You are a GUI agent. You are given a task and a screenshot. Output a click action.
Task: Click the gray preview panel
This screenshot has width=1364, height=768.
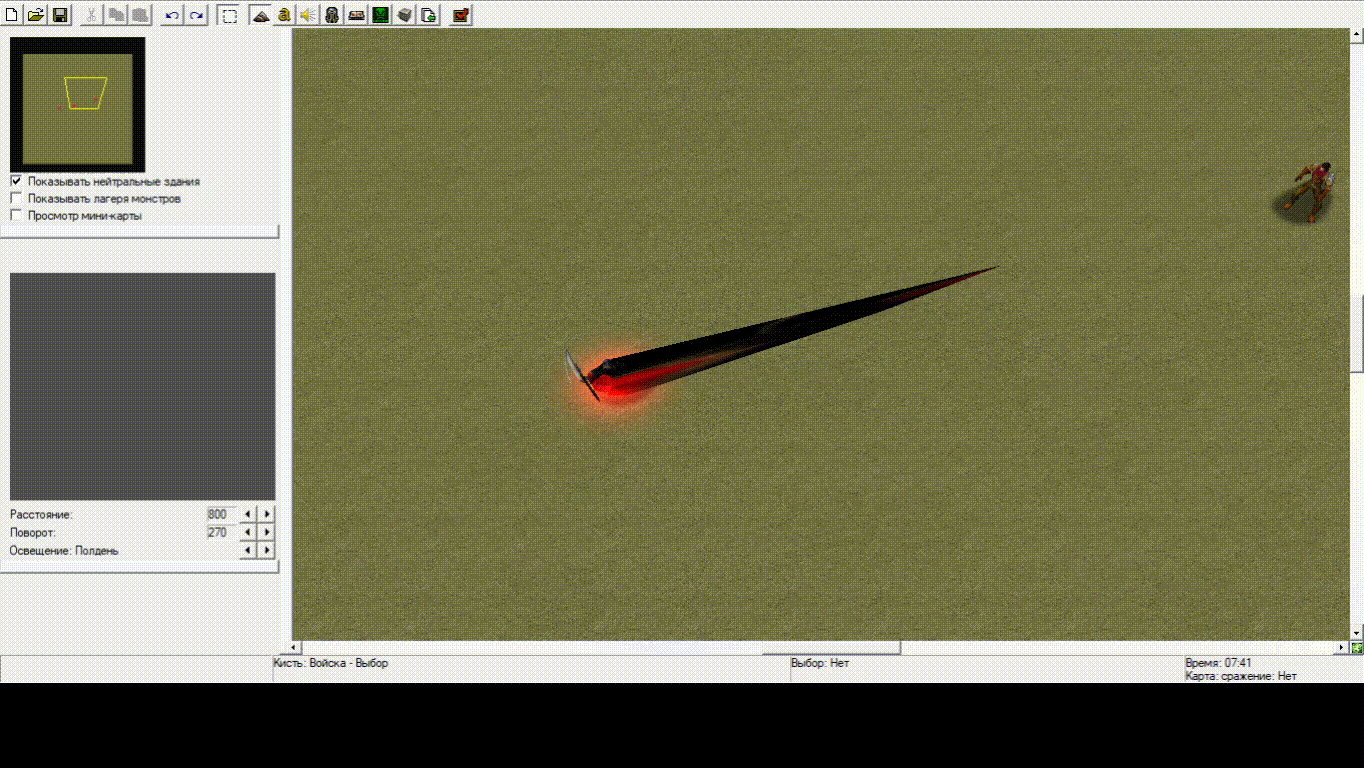(x=142, y=387)
